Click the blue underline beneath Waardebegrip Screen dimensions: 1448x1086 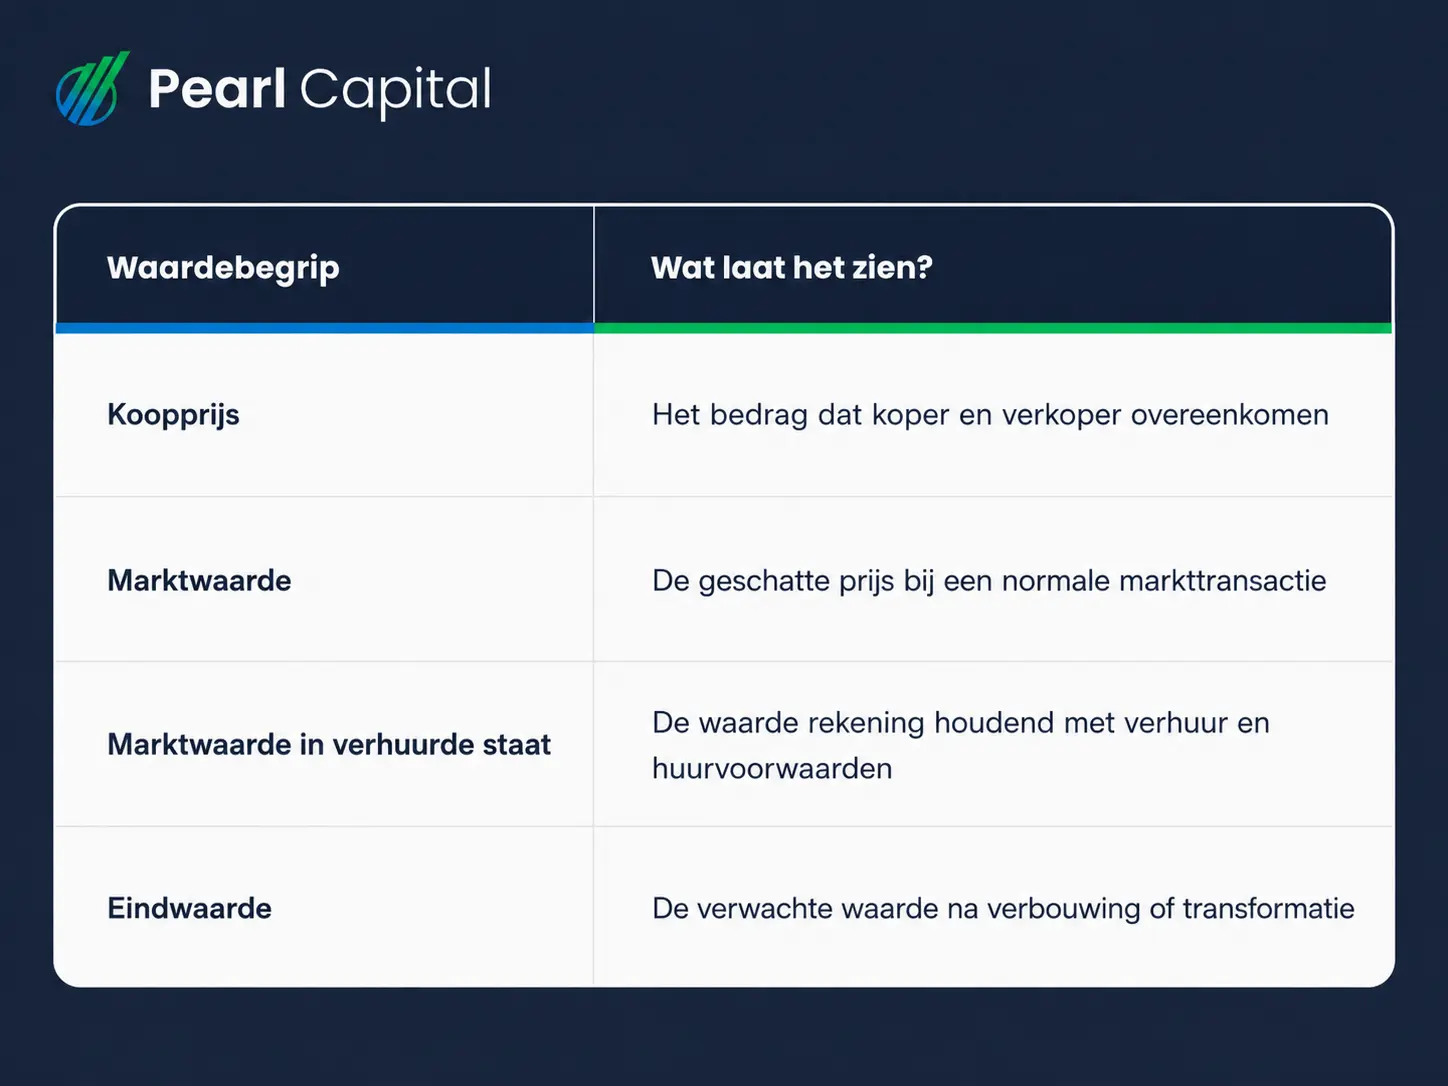[324, 328]
